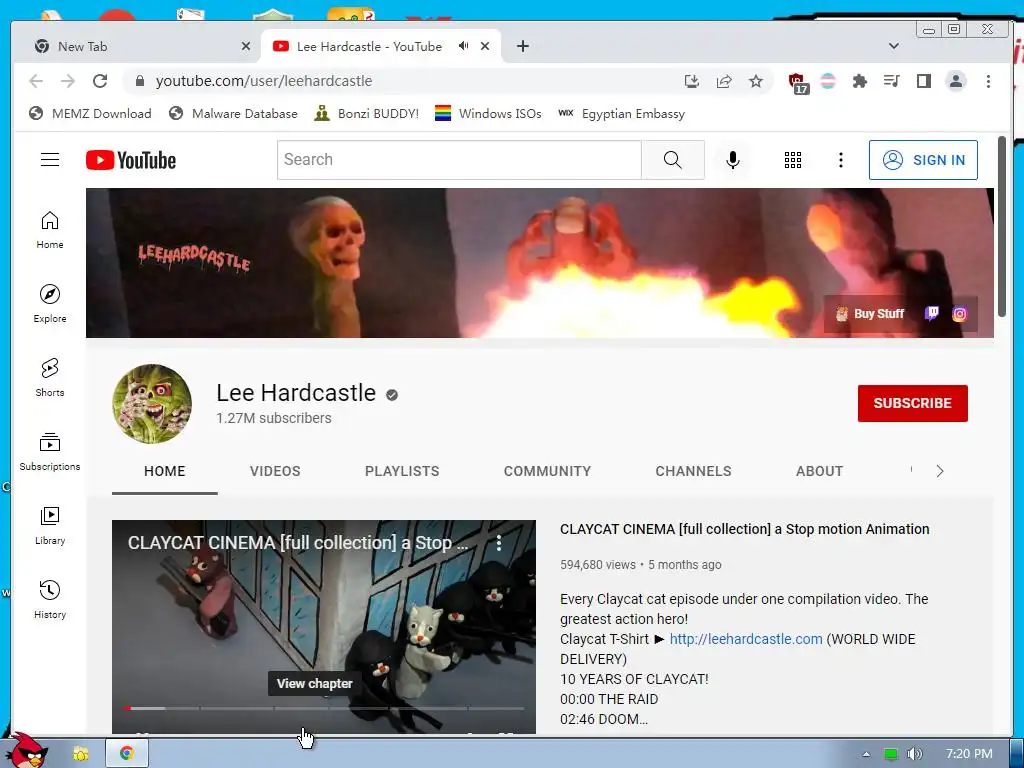1024x768 pixels.
Task: Open YouTube settings three-dot menu
Action: (x=840, y=160)
